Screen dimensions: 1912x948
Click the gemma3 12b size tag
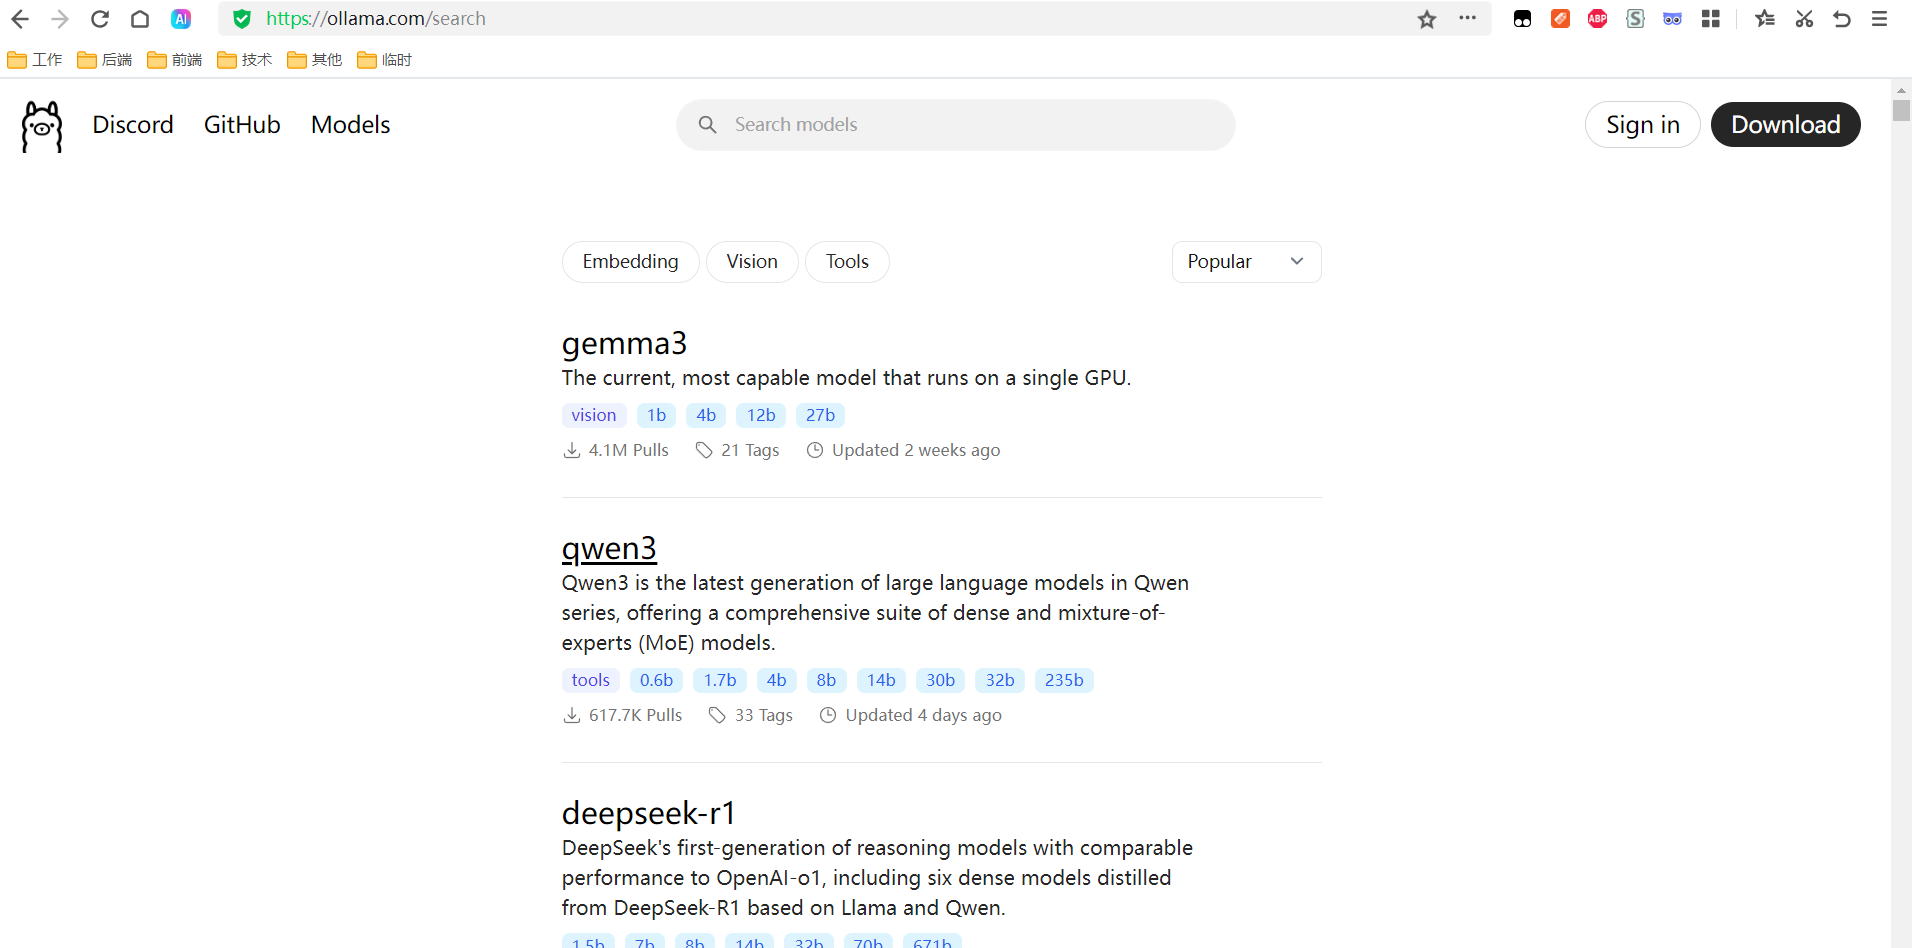(761, 415)
